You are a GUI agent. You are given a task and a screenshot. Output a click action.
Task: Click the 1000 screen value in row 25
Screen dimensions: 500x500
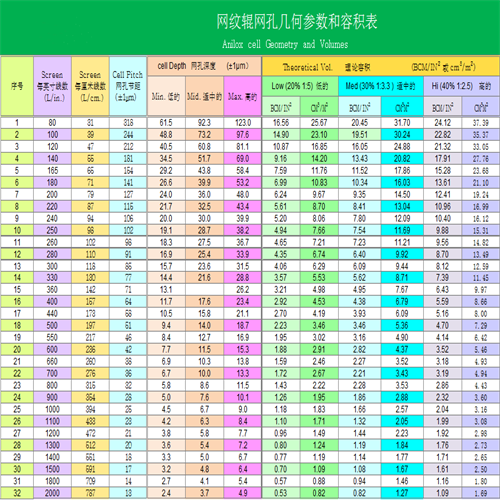[x=52, y=409]
